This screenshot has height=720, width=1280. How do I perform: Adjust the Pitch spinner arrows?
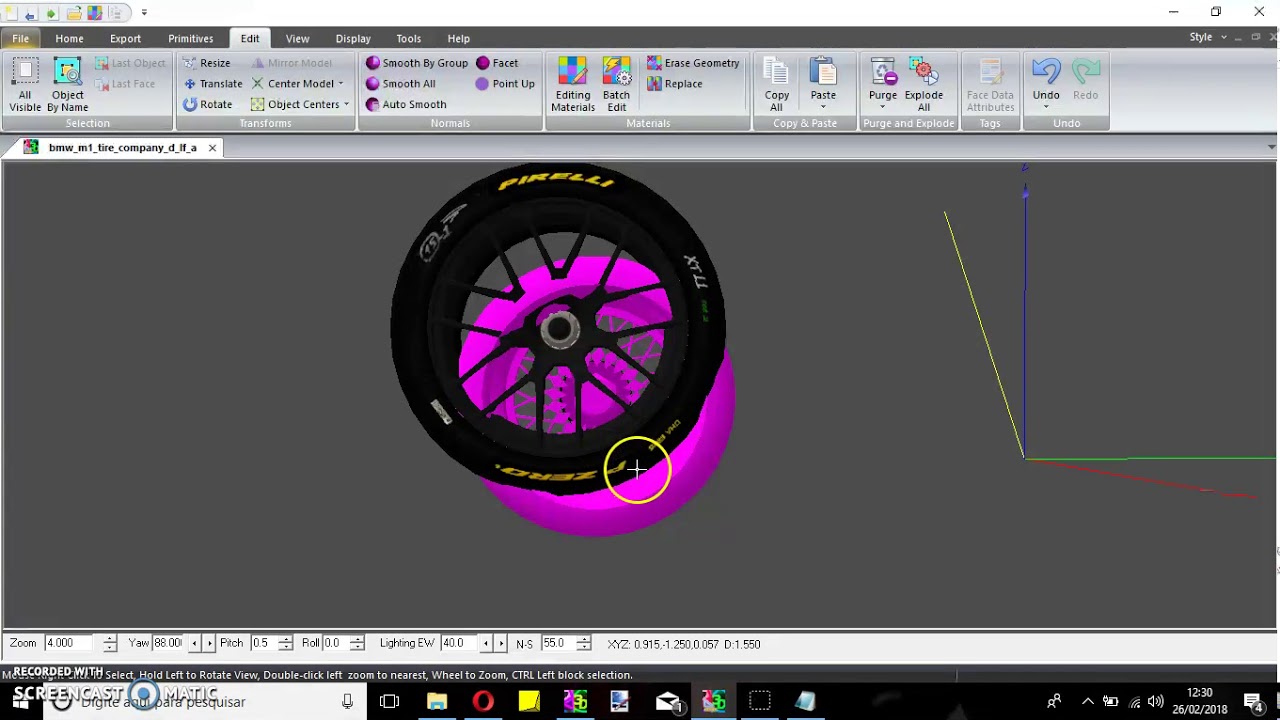pos(285,643)
